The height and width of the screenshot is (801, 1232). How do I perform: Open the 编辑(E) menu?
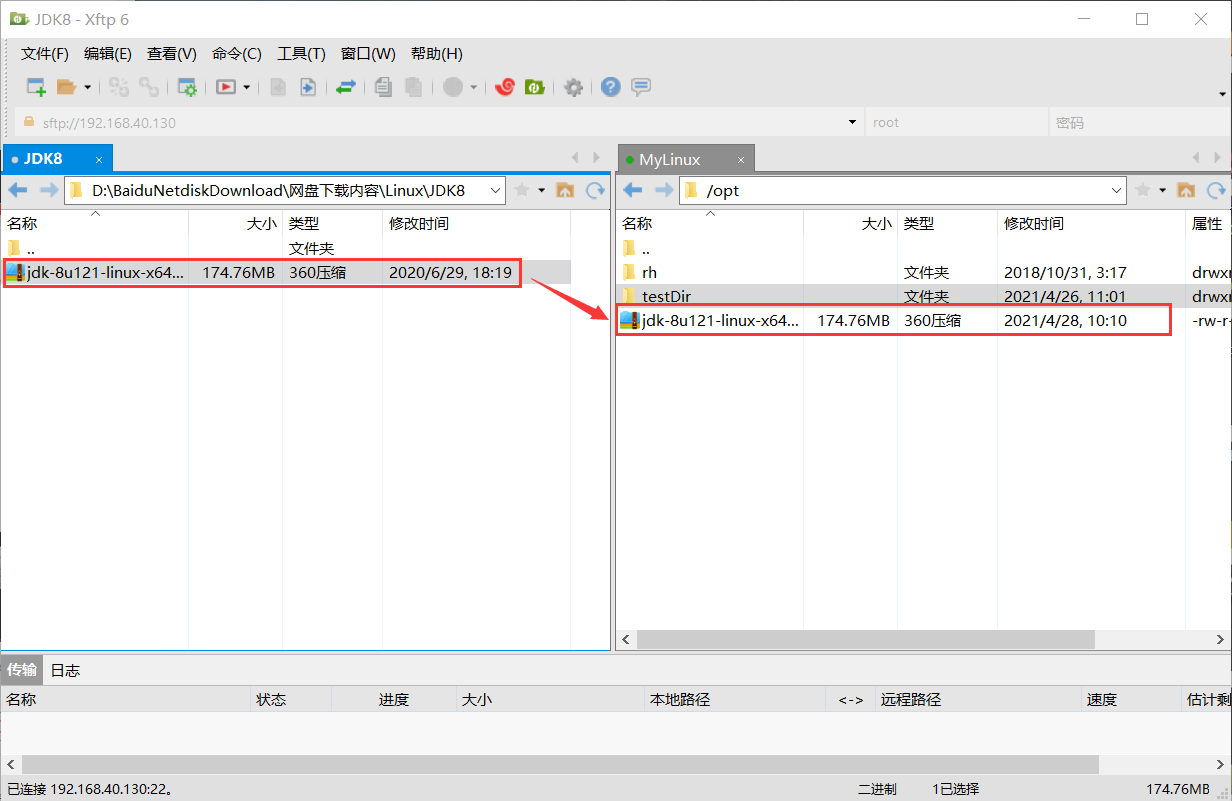coord(108,54)
